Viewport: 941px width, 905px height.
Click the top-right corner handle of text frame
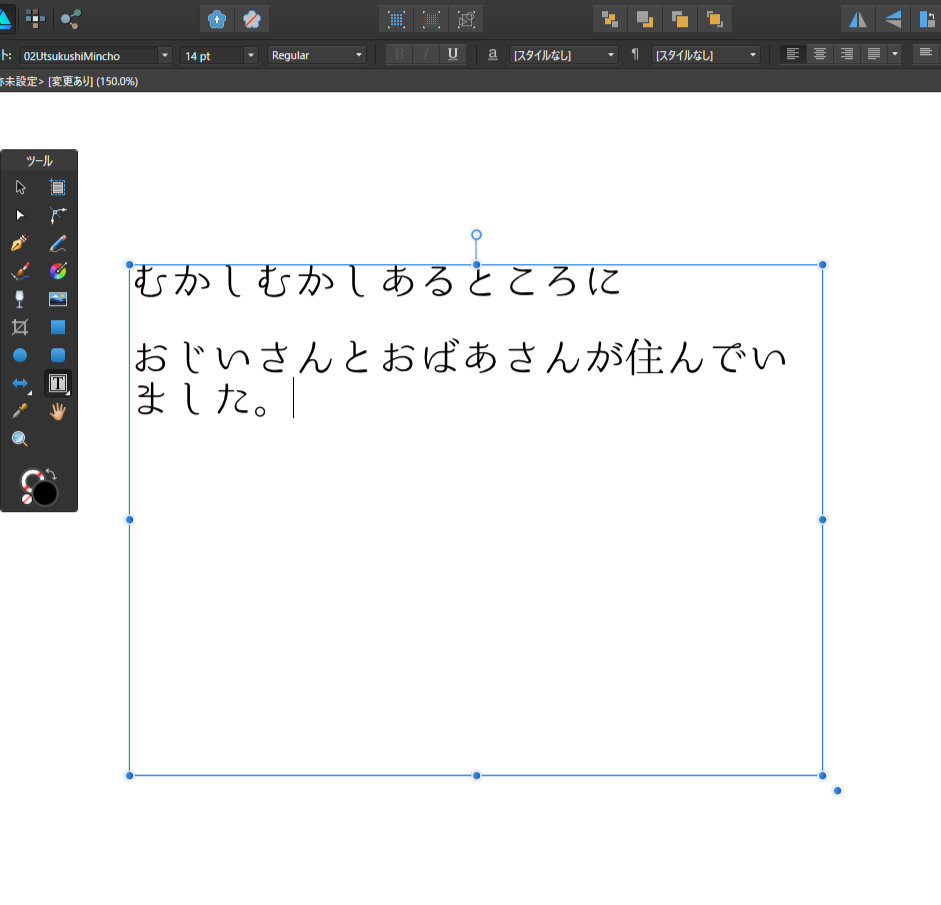point(822,265)
